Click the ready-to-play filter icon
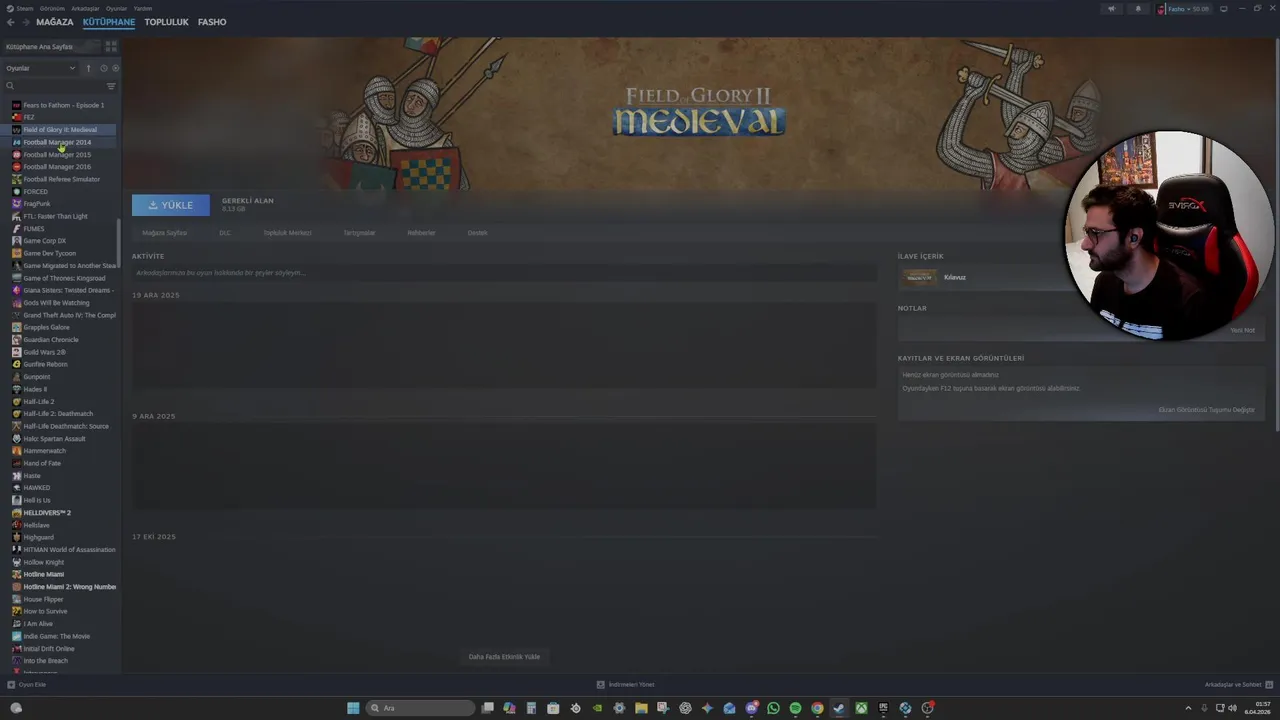Screen dimensions: 1280x720 115,68
